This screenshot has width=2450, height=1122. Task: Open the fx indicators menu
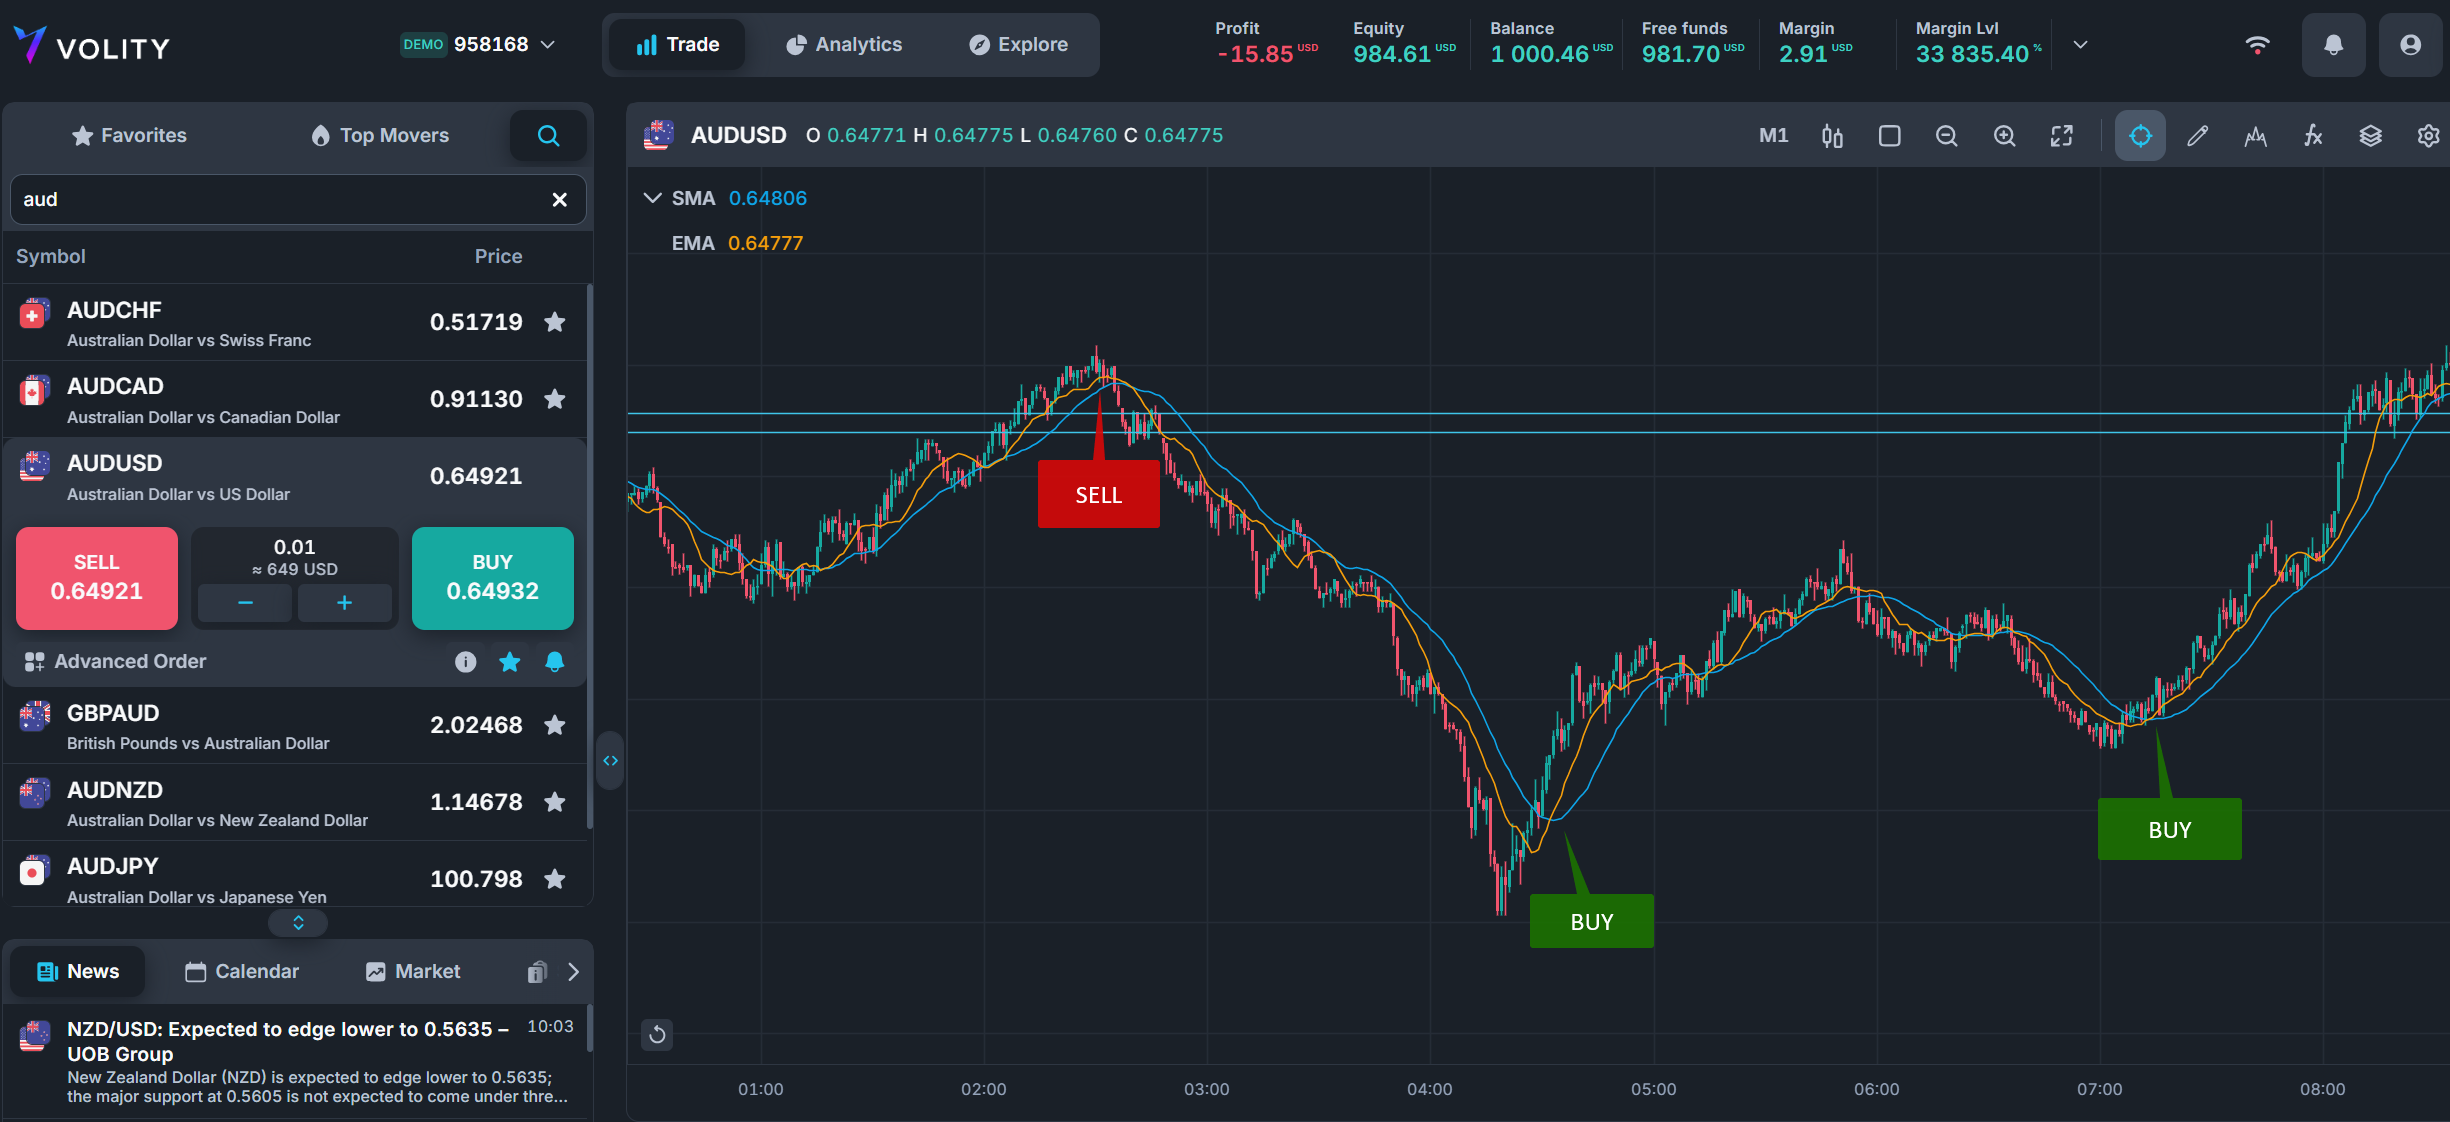tap(2313, 136)
